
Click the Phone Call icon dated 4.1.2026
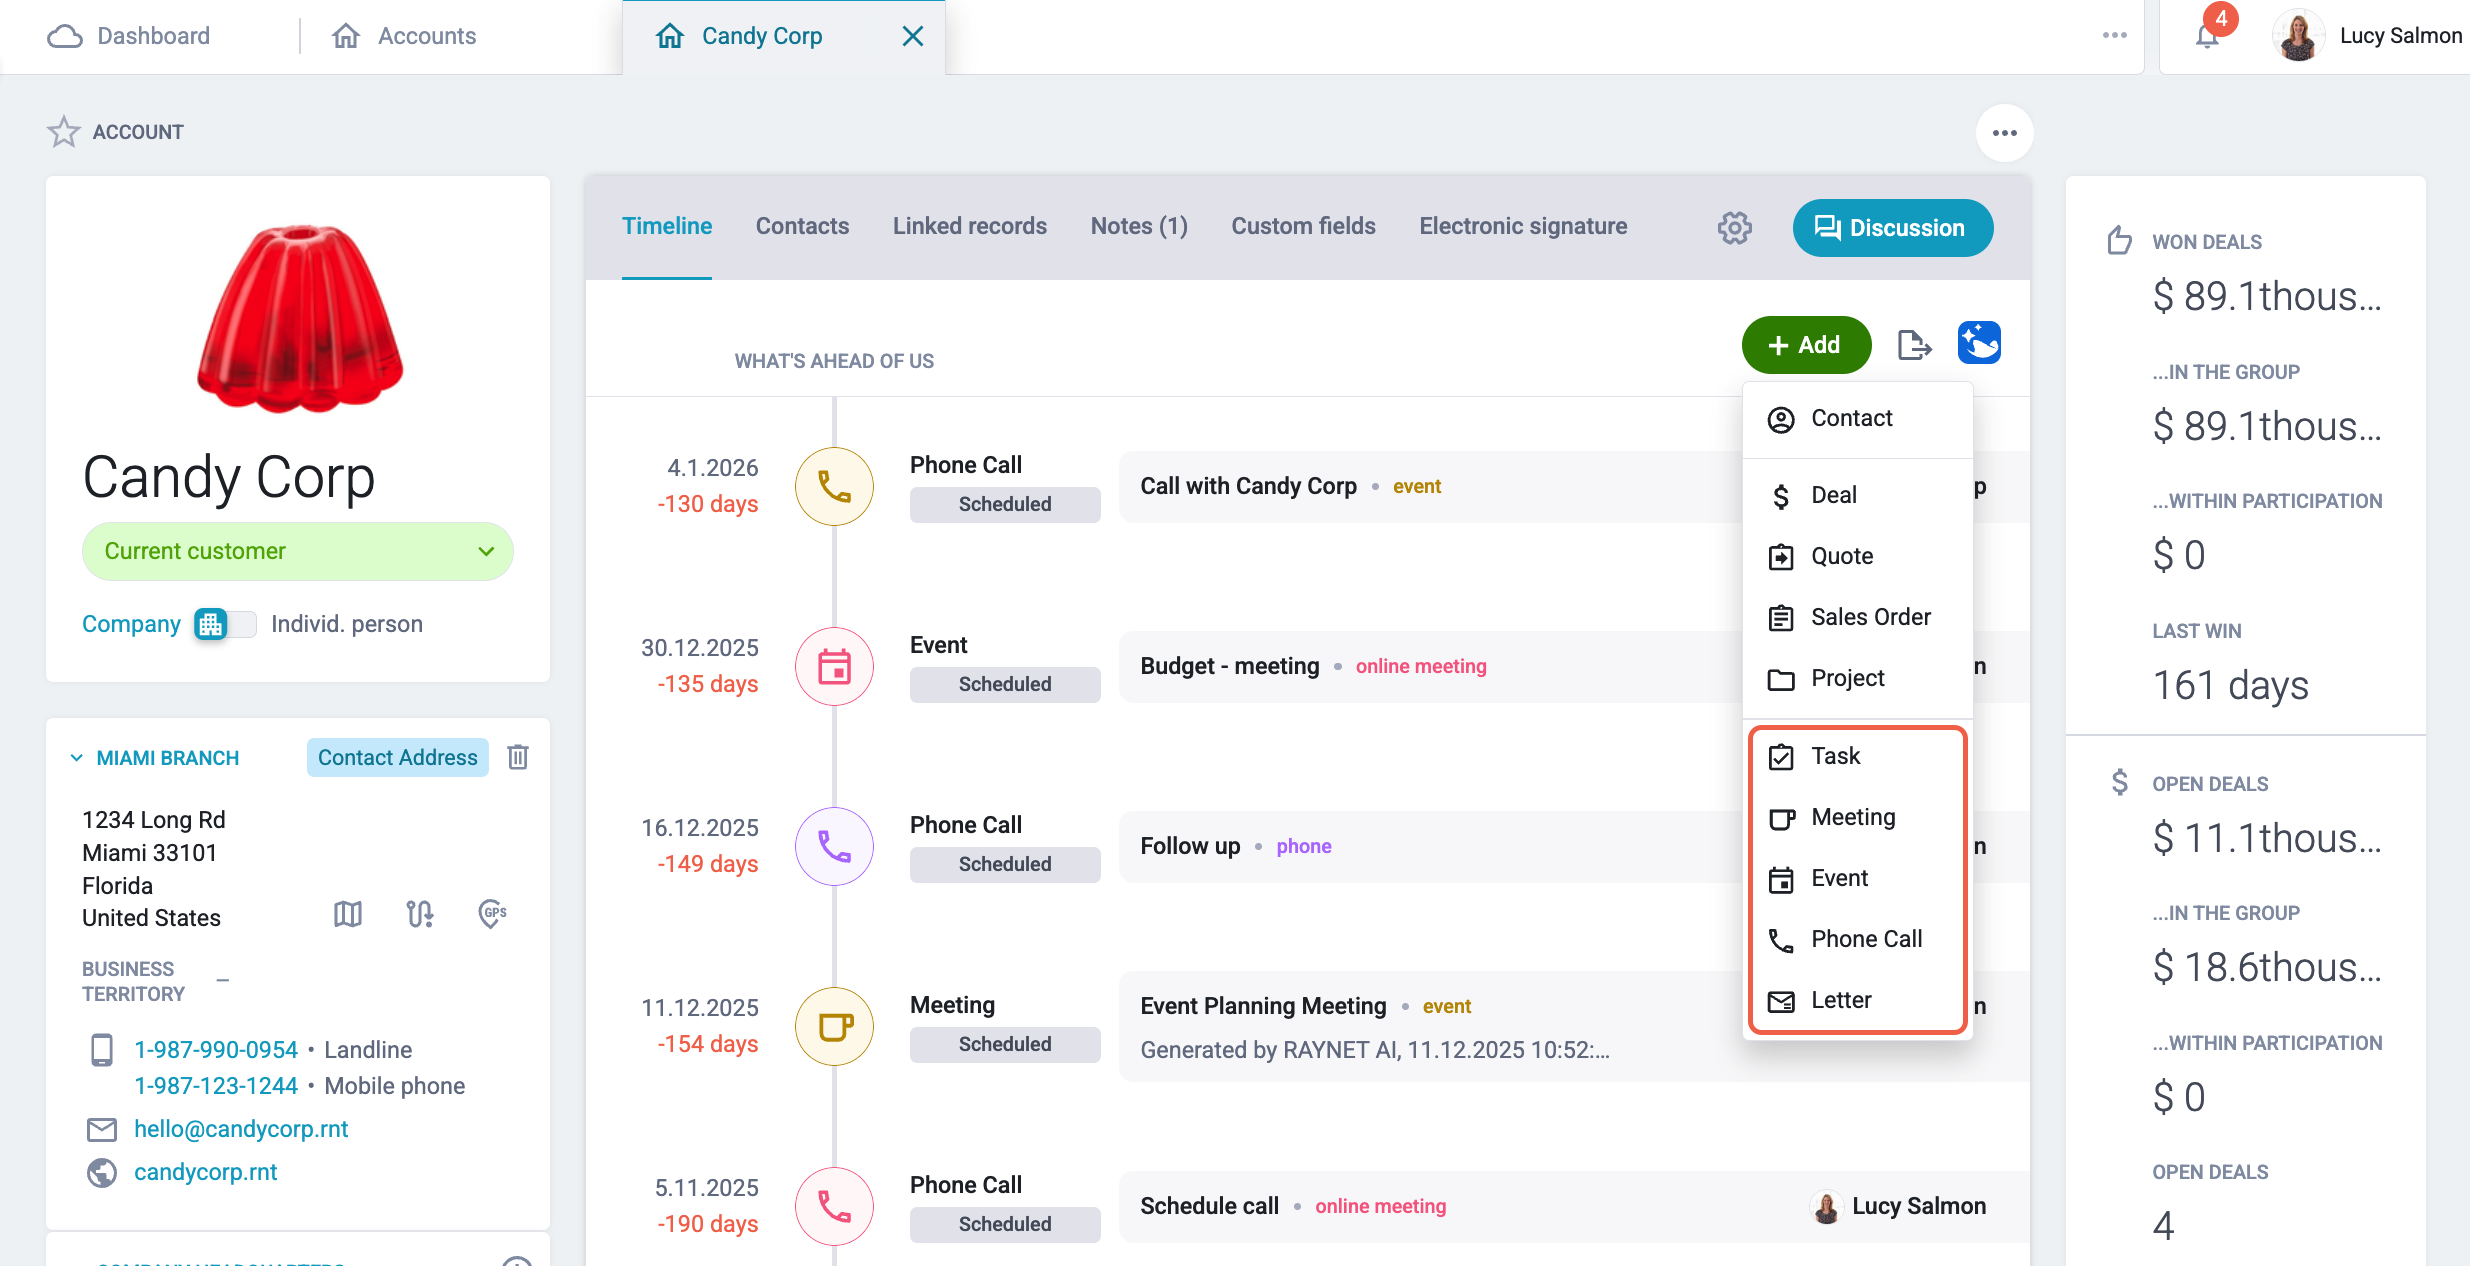coord(834,487)
